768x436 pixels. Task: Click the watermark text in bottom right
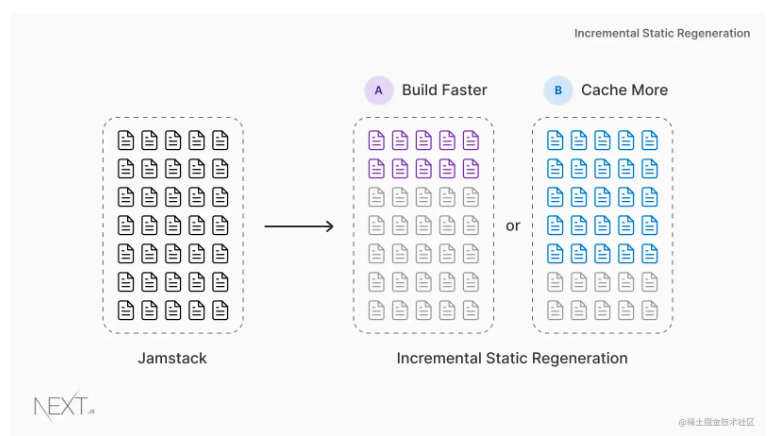pos(716,422)
